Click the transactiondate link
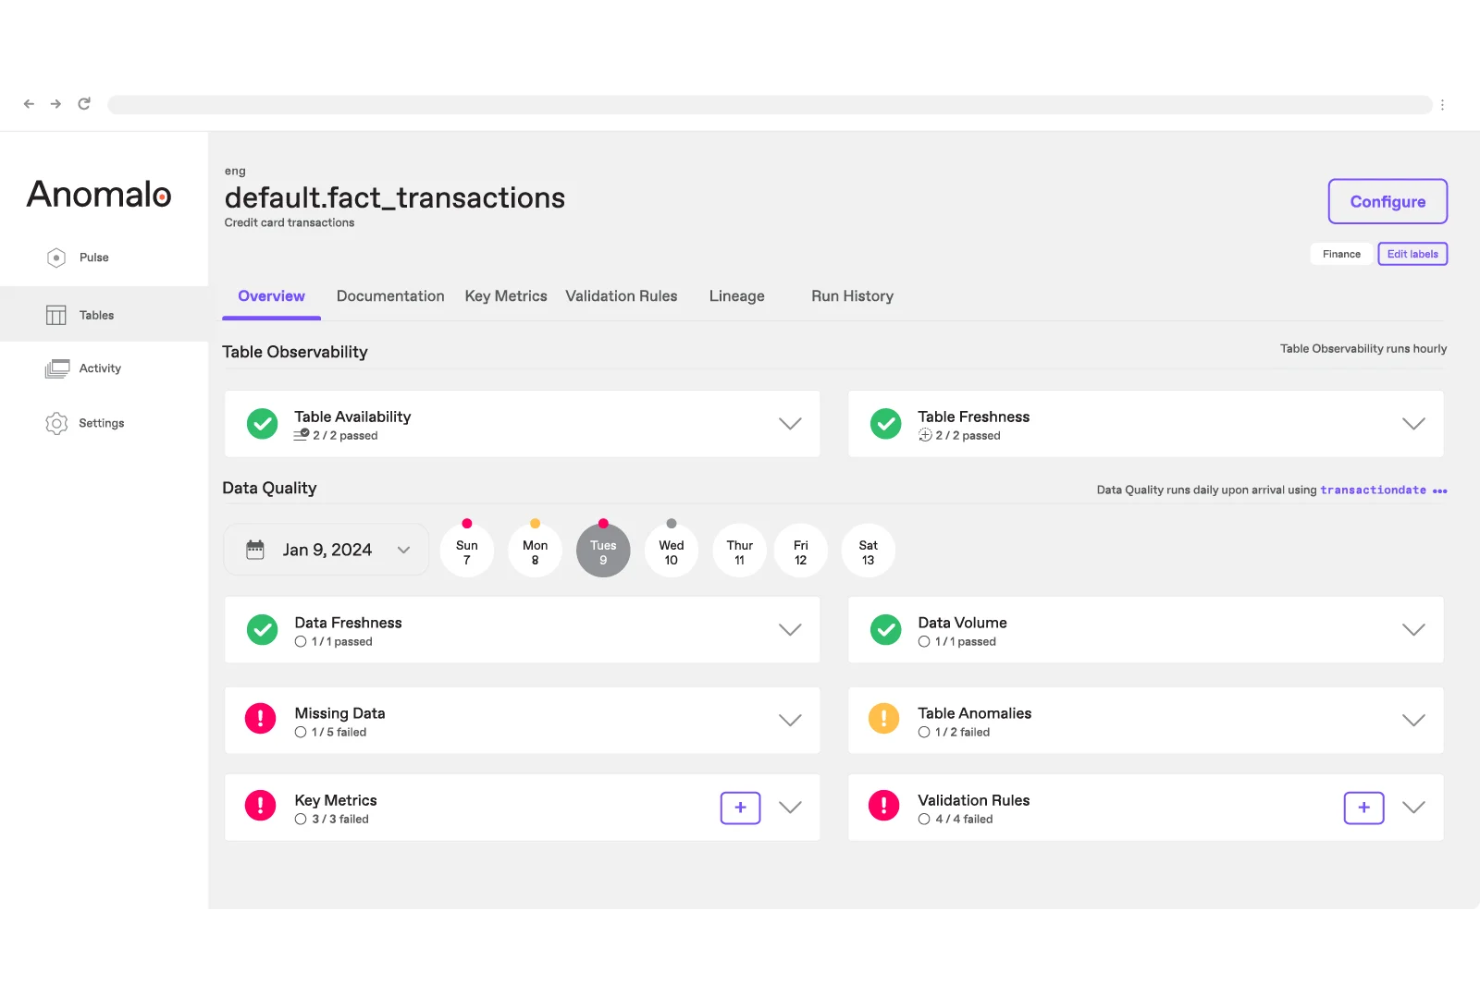The width and height of the screenshot is (1480, 987). pos(1373,490)
